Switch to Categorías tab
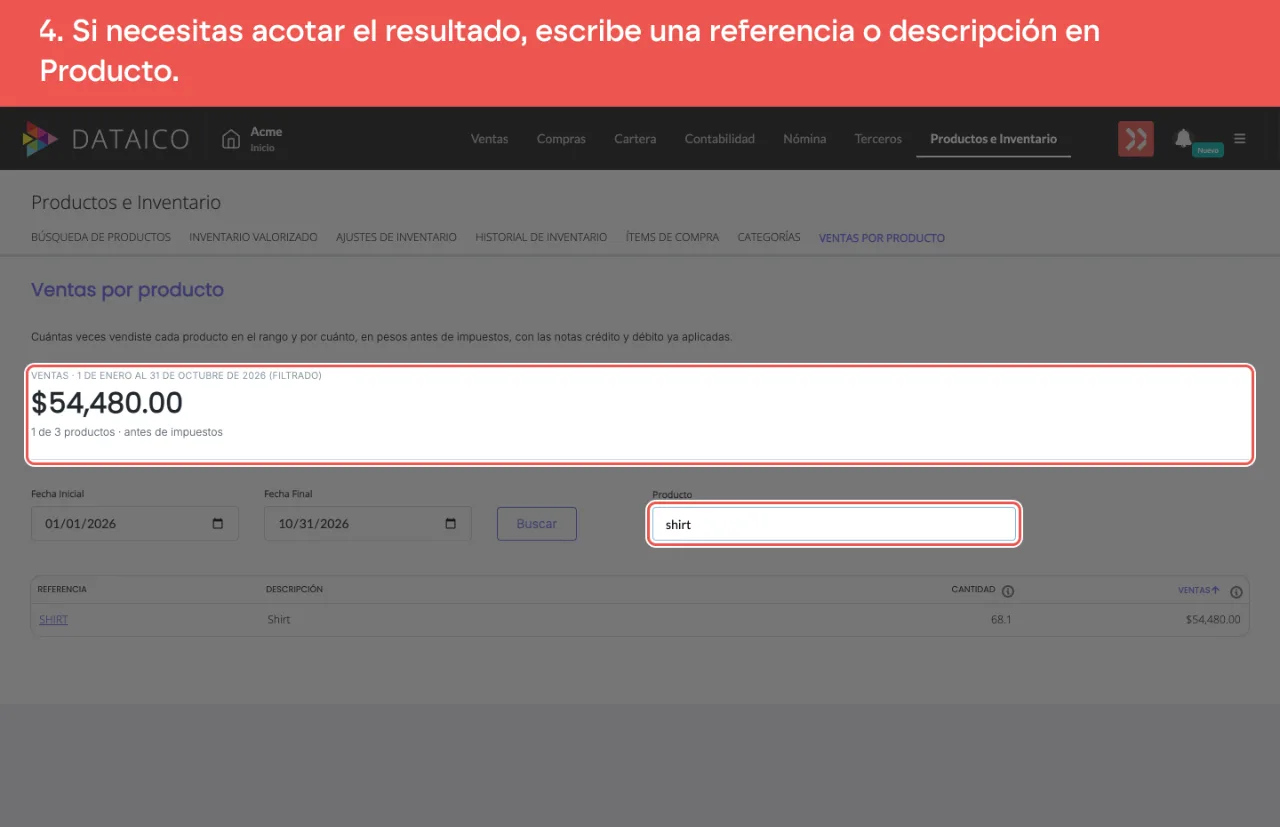 pyautogui.click(x=769, y=238)
